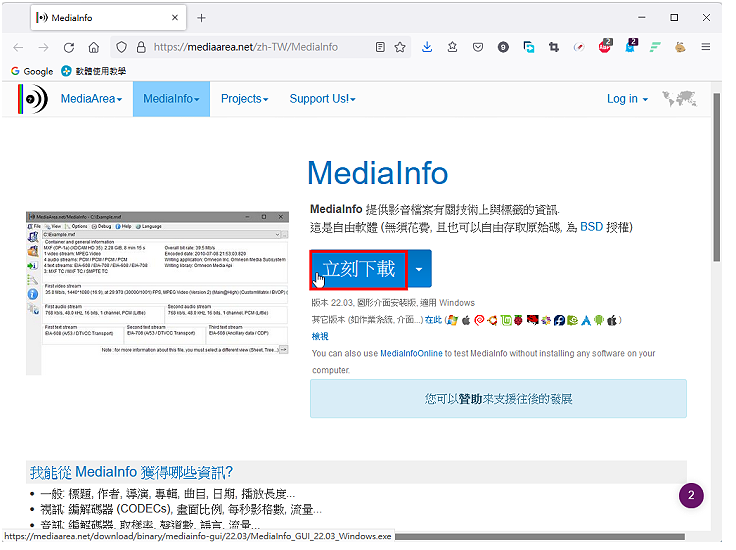Screen dimensions: 736x550
Task: Click the browser forward arrow
Action: click(43, 48)
